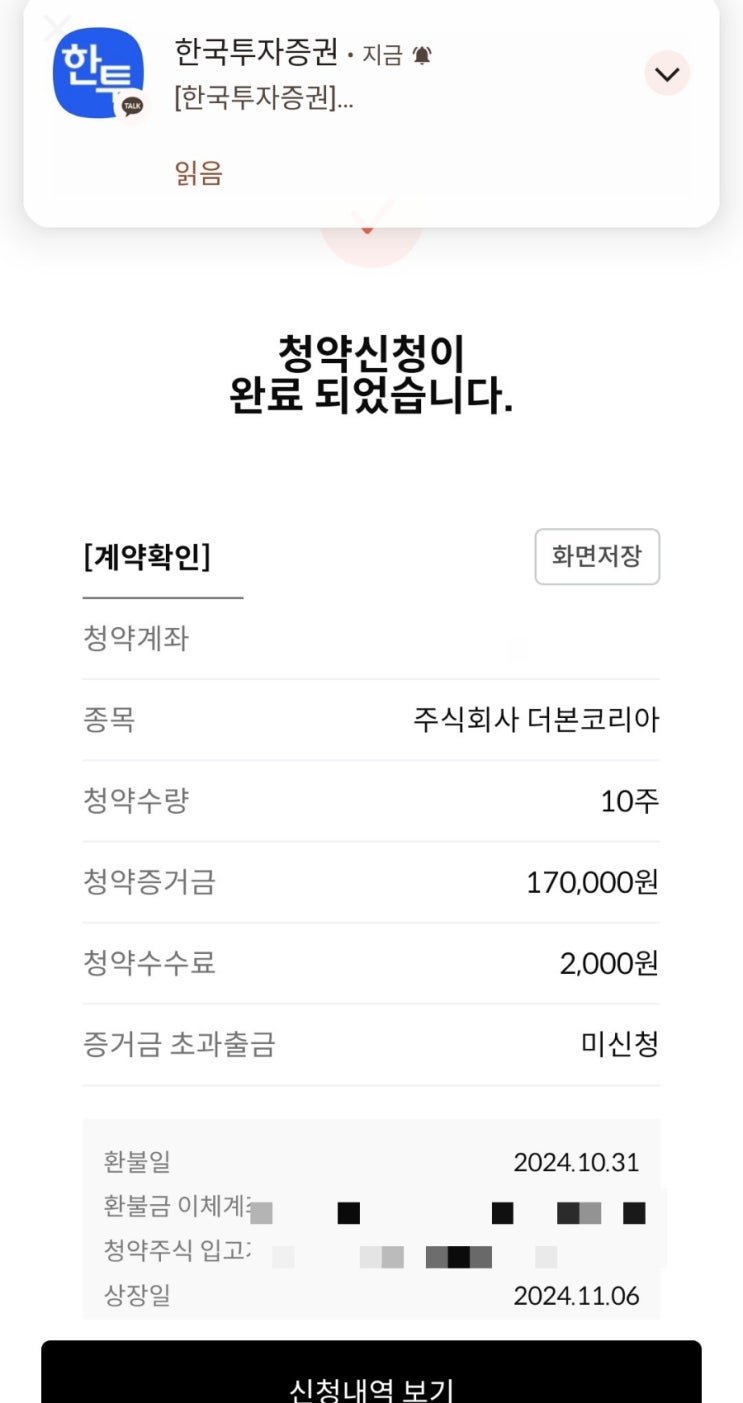Viewport: 743px width, 1403px height.
Task: Close the screen with faint X icon
Action: (x=57, y=27)
